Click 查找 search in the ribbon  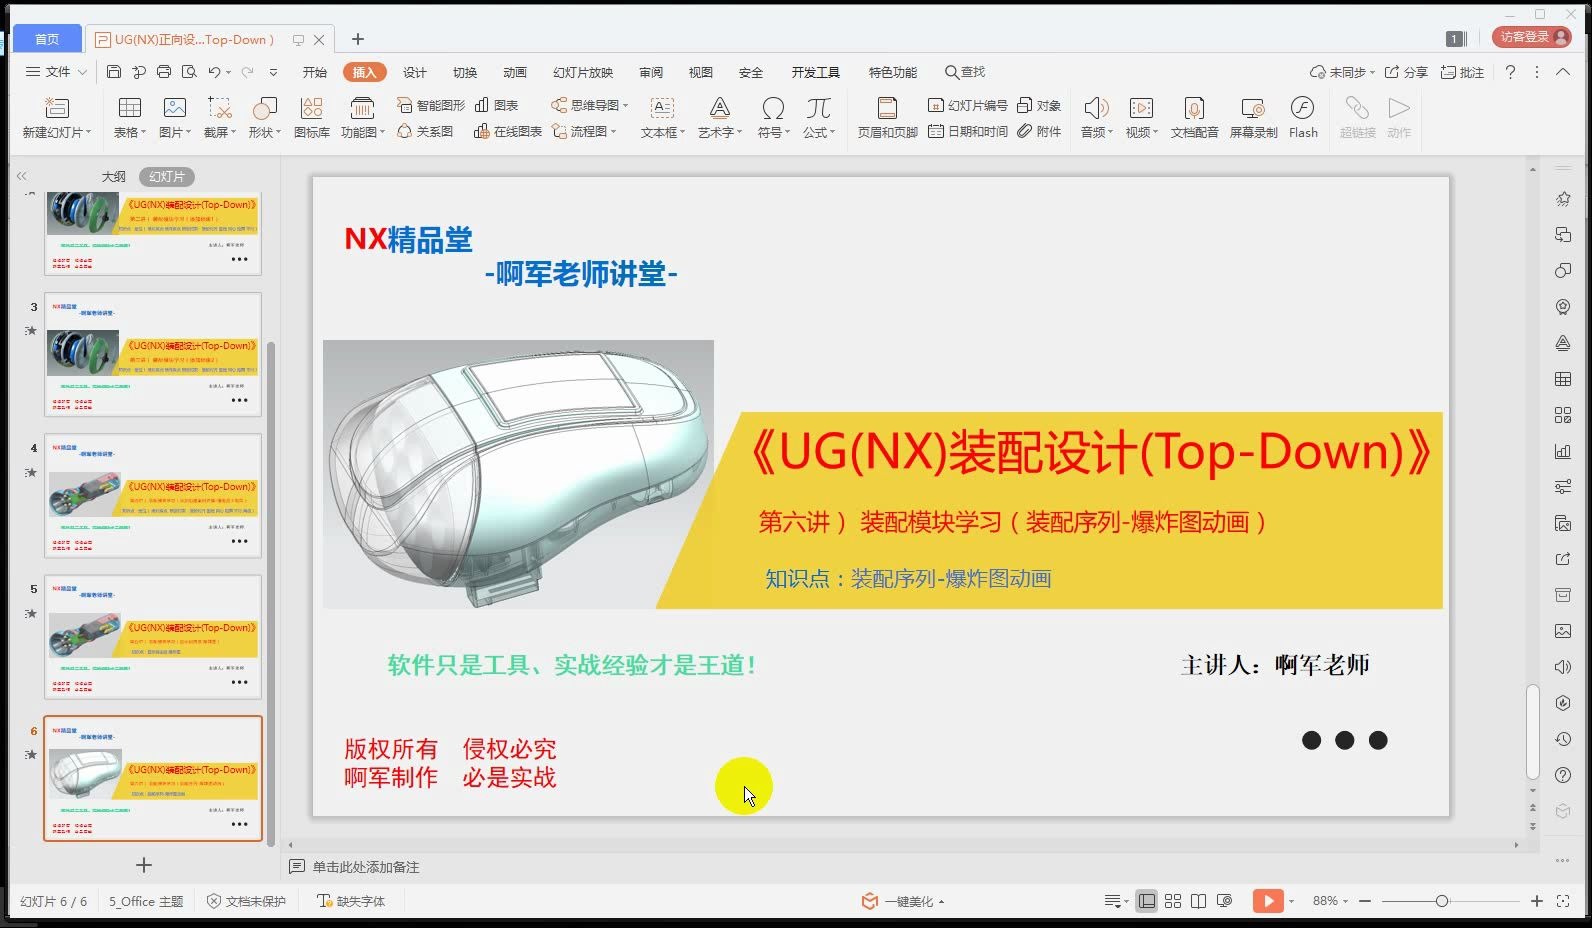tap(965, 72)
